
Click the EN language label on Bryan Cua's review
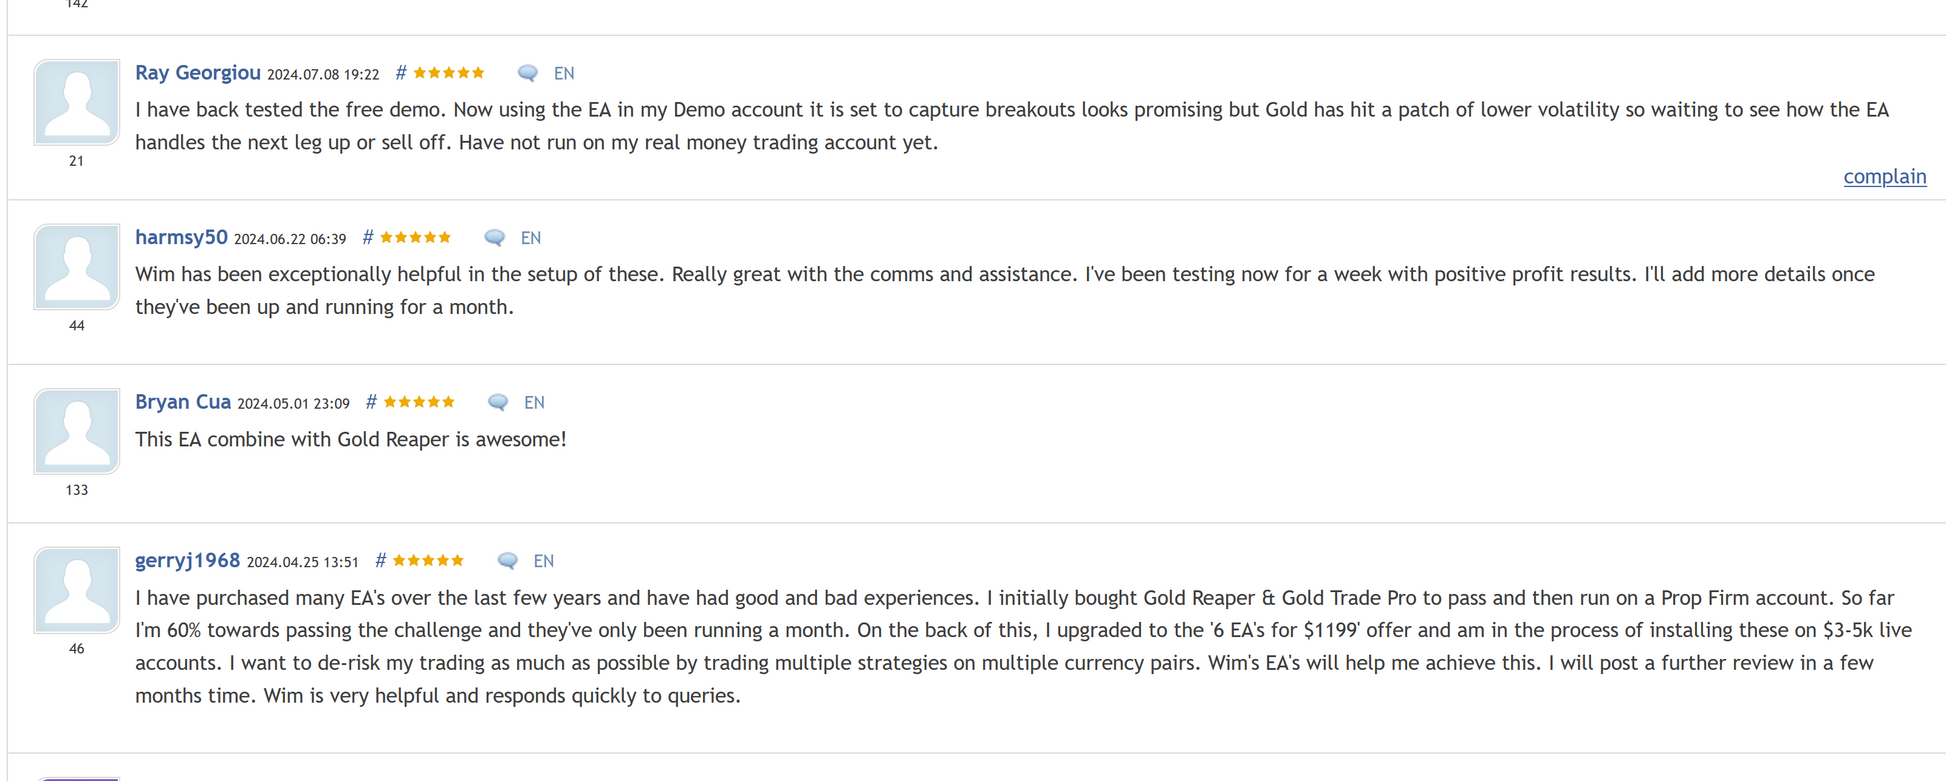pos(534,402)
